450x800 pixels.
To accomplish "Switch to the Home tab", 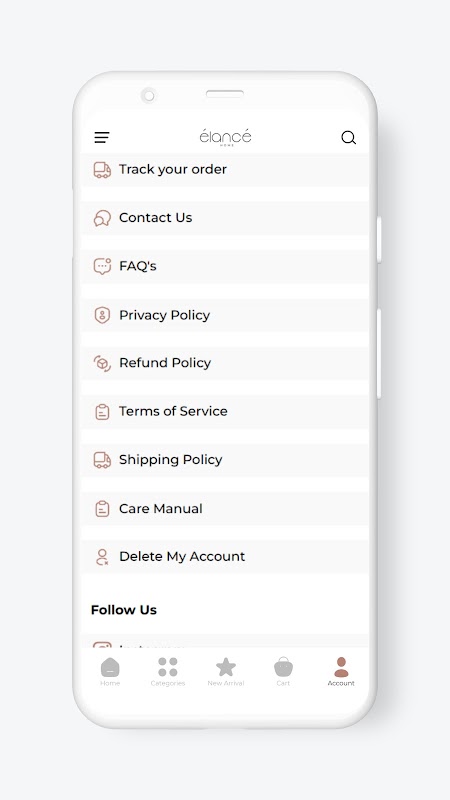I will pyautogui.click(x=110, y=671).
